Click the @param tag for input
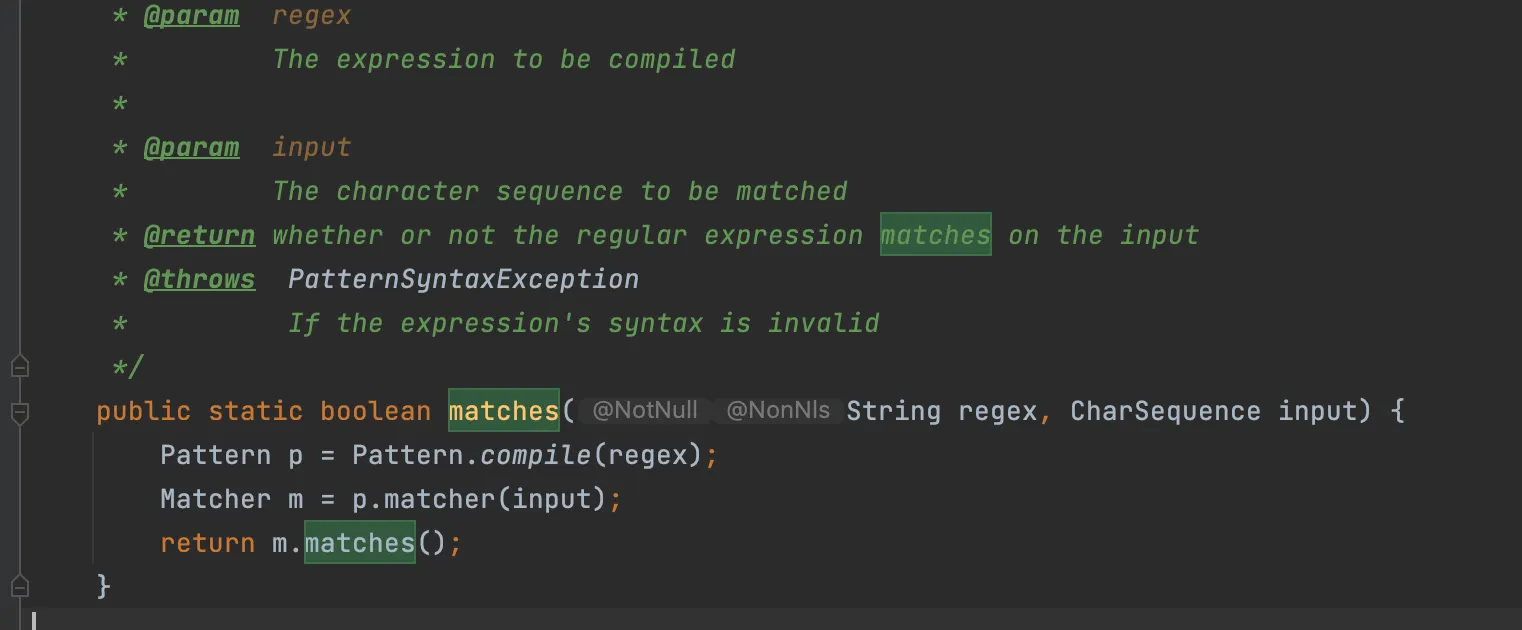 point(191,148)
